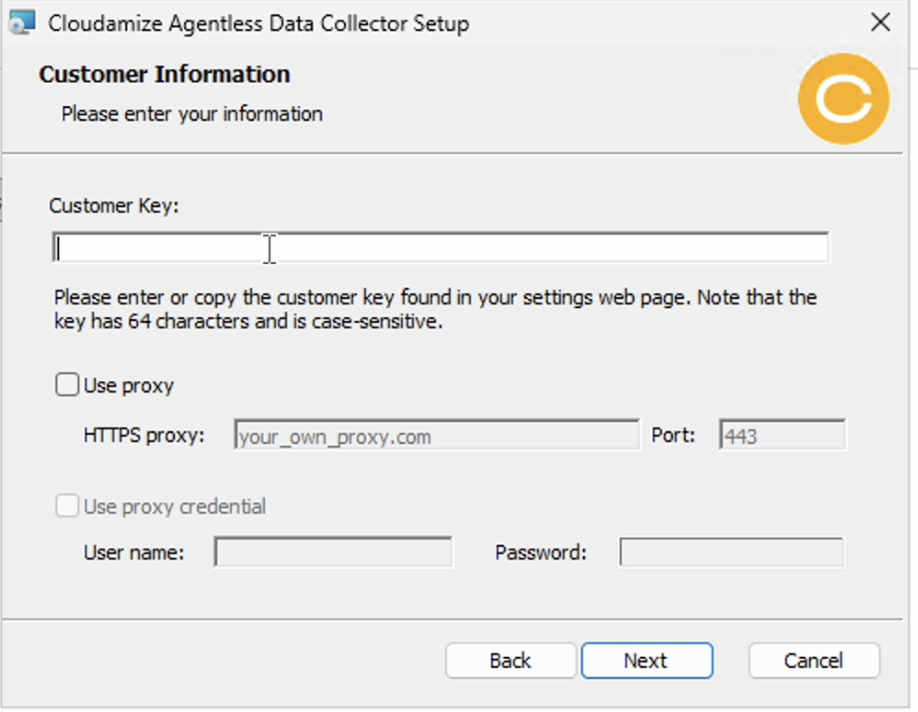
Task: Click the proxy Password field
Action: [732, 552]
